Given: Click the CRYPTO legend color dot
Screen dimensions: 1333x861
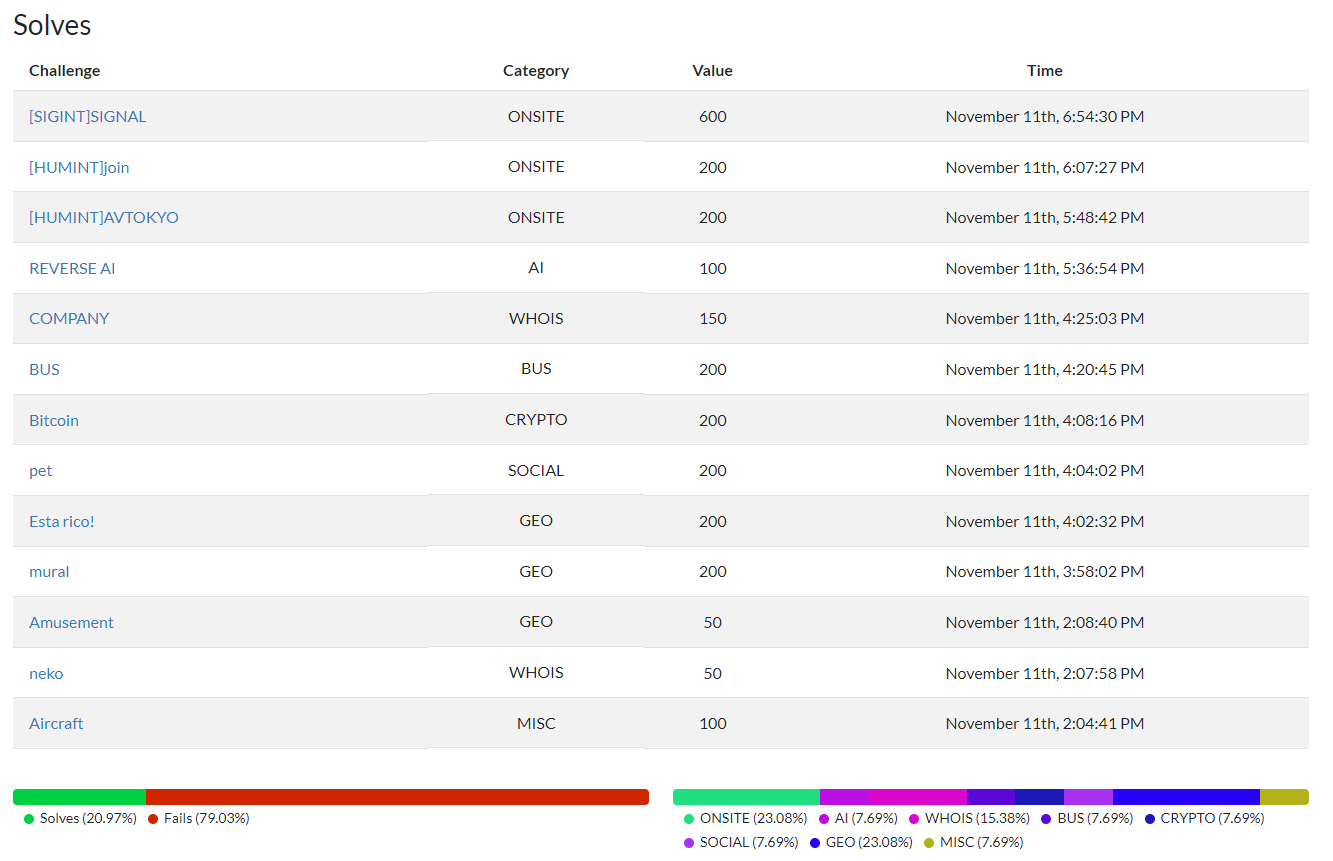Looking at the screenshot, I should (x=1150, y=819).
